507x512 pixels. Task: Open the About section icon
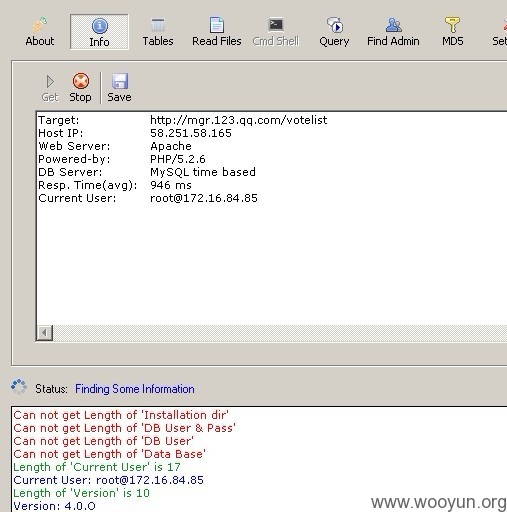(x=40, y=25)
